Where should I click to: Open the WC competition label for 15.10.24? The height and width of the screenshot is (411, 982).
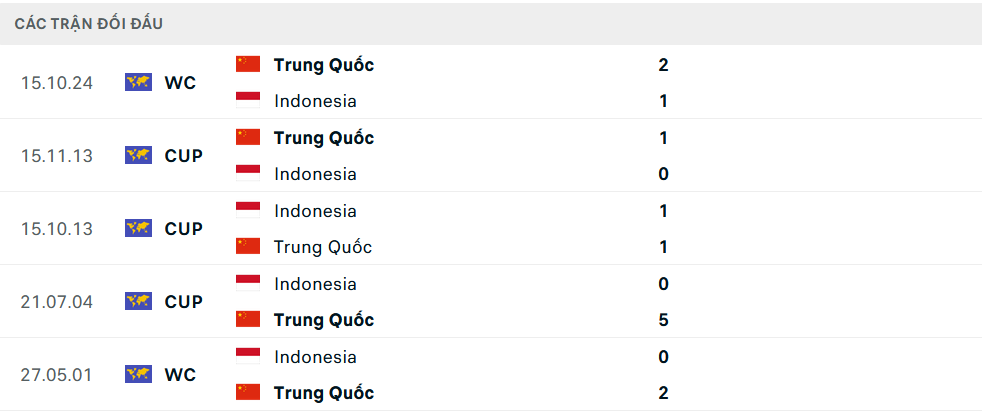click(180, 83)
